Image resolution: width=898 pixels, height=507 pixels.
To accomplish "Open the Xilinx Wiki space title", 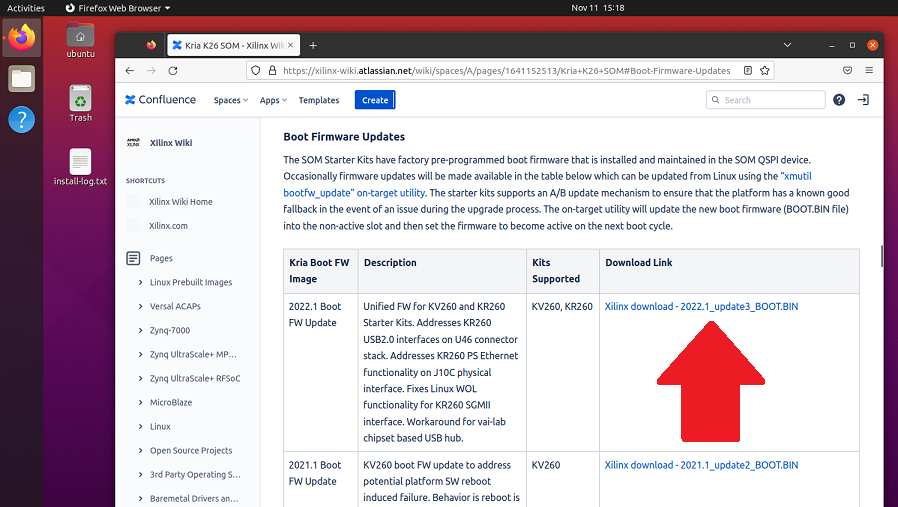I will point(171,143).
